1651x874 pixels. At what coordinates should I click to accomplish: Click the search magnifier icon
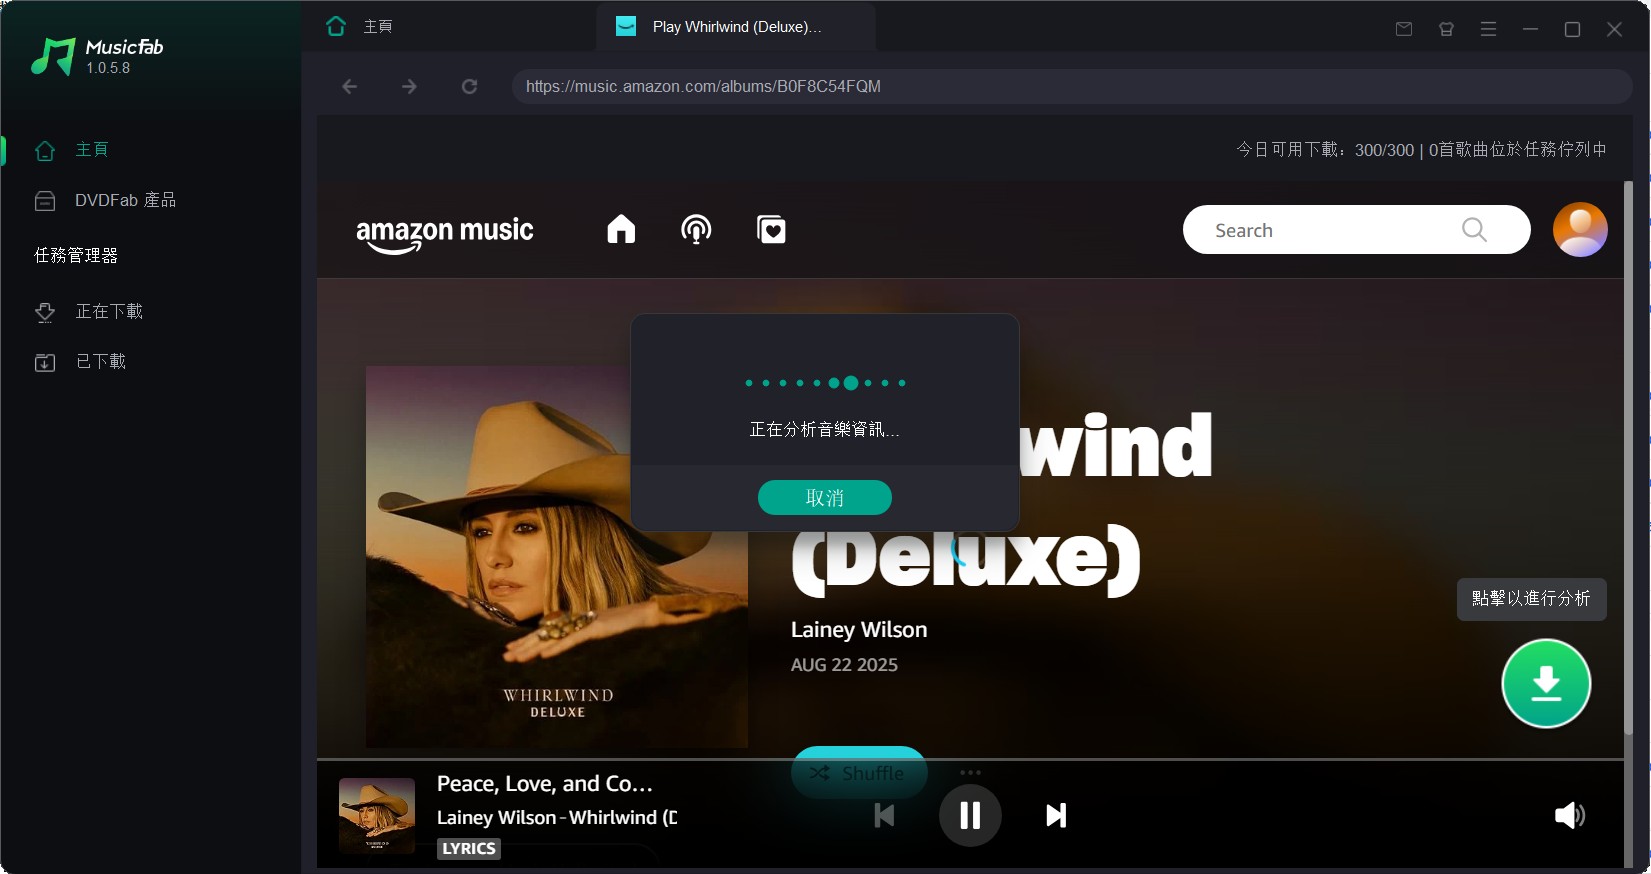click(x=1474, y=230)
